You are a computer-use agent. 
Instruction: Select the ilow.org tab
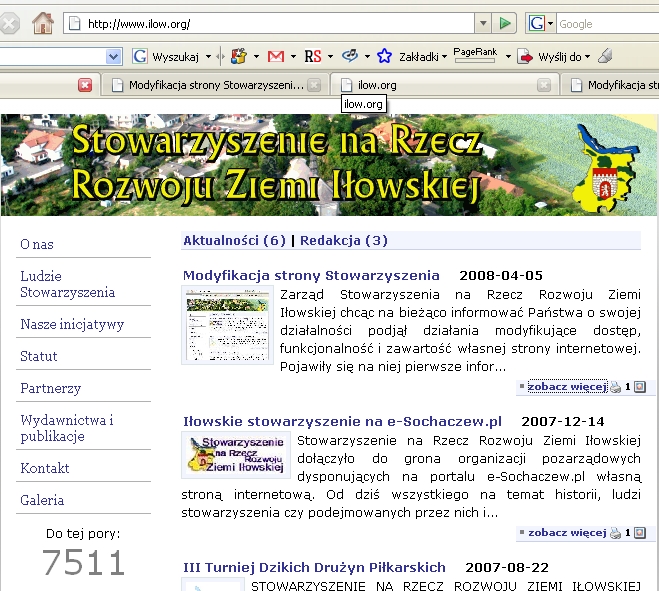[x=445, y=85]
